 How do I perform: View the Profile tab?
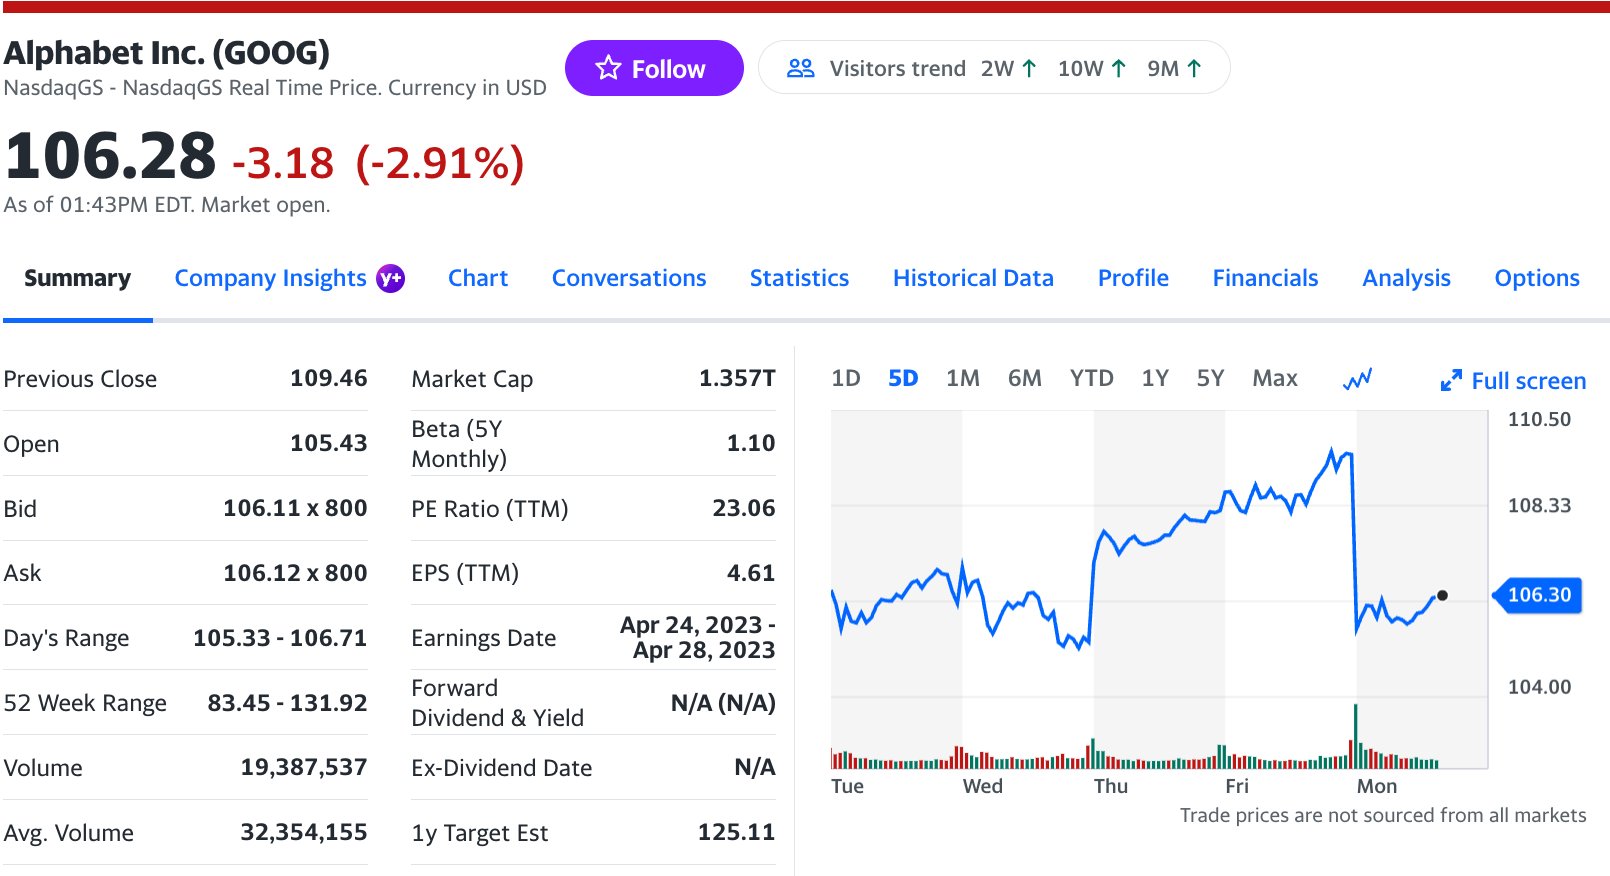pos(1133,278)
